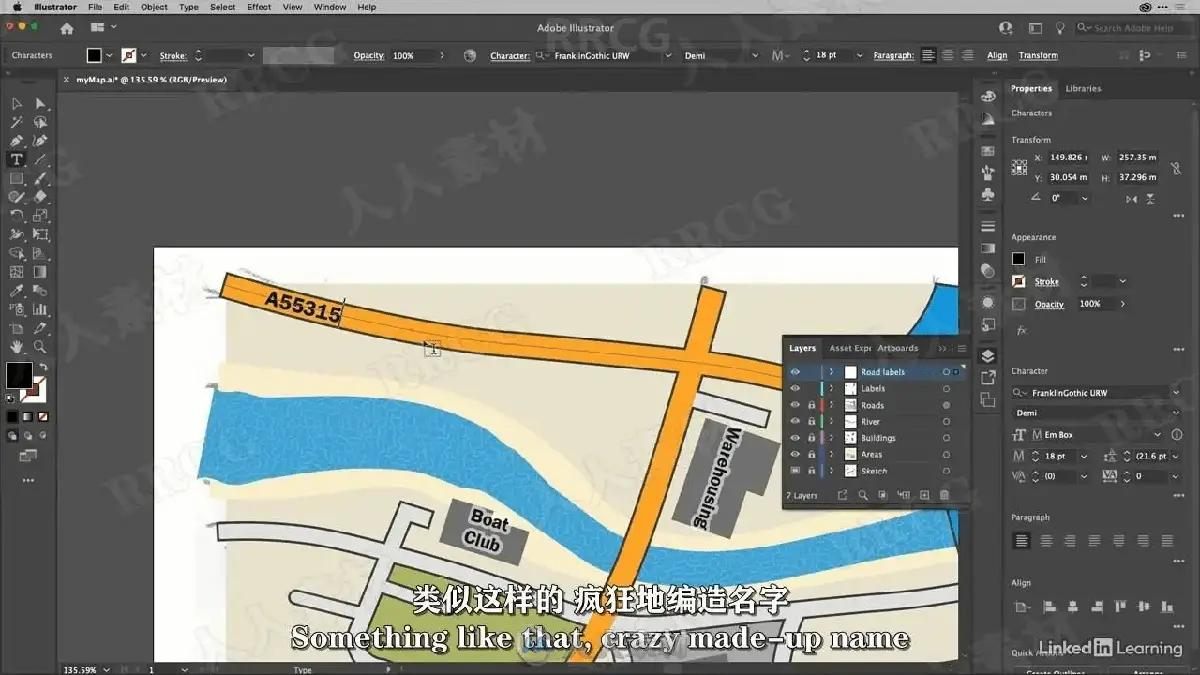
Task: Switch to the Libraries tab
Action: 1083,89
